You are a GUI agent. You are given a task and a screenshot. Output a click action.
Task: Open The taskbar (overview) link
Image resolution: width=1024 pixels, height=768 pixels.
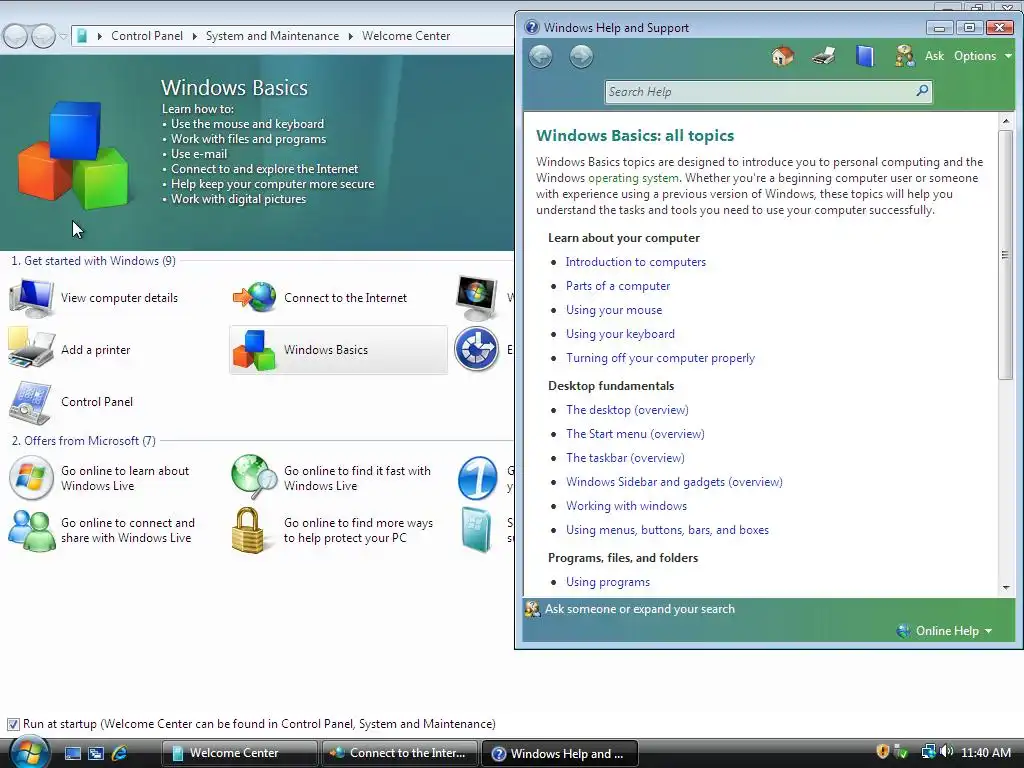[625, 458]
